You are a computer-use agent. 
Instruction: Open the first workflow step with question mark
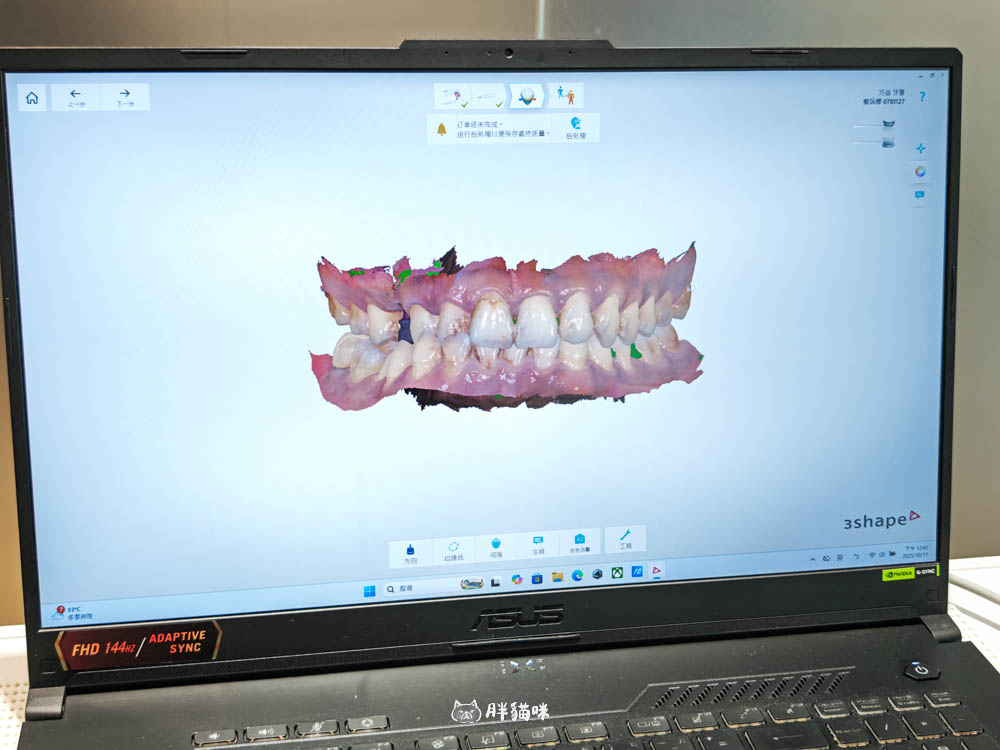click(453, 96)
